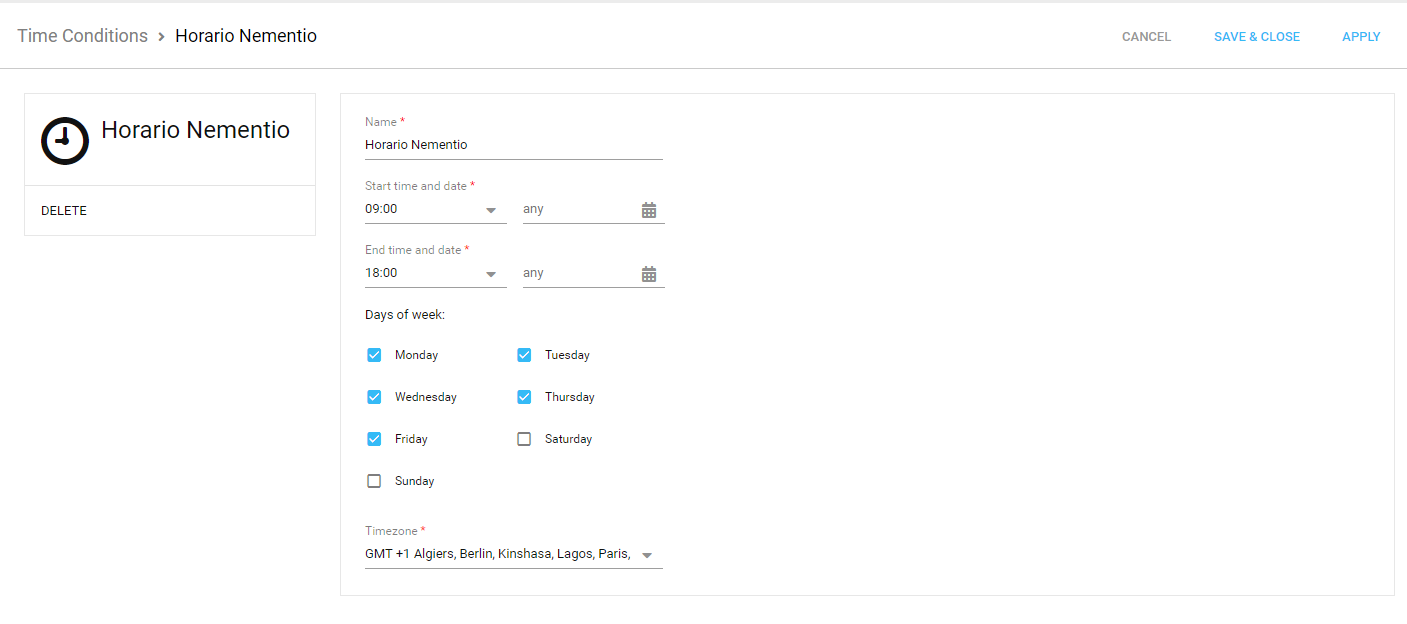Uncheck the Tuesday checkbox
The width and height of the screenshot is (1407, 624).
(x=524, y=355)
